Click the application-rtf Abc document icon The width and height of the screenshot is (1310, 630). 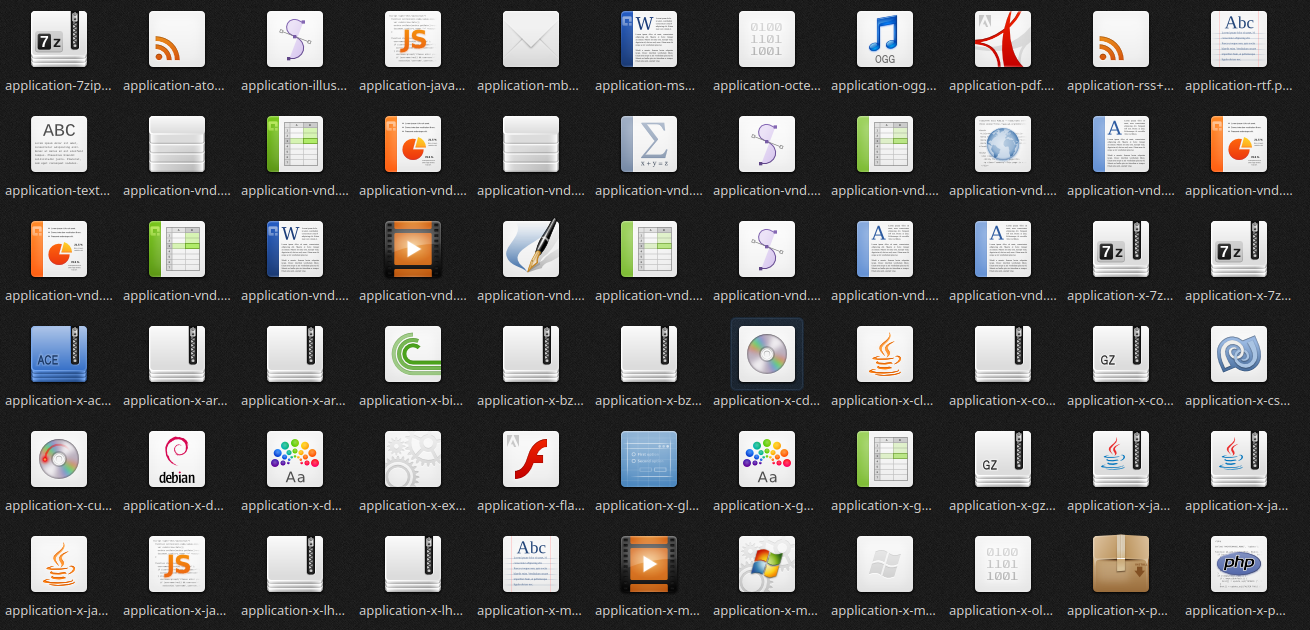(1239, 39)
